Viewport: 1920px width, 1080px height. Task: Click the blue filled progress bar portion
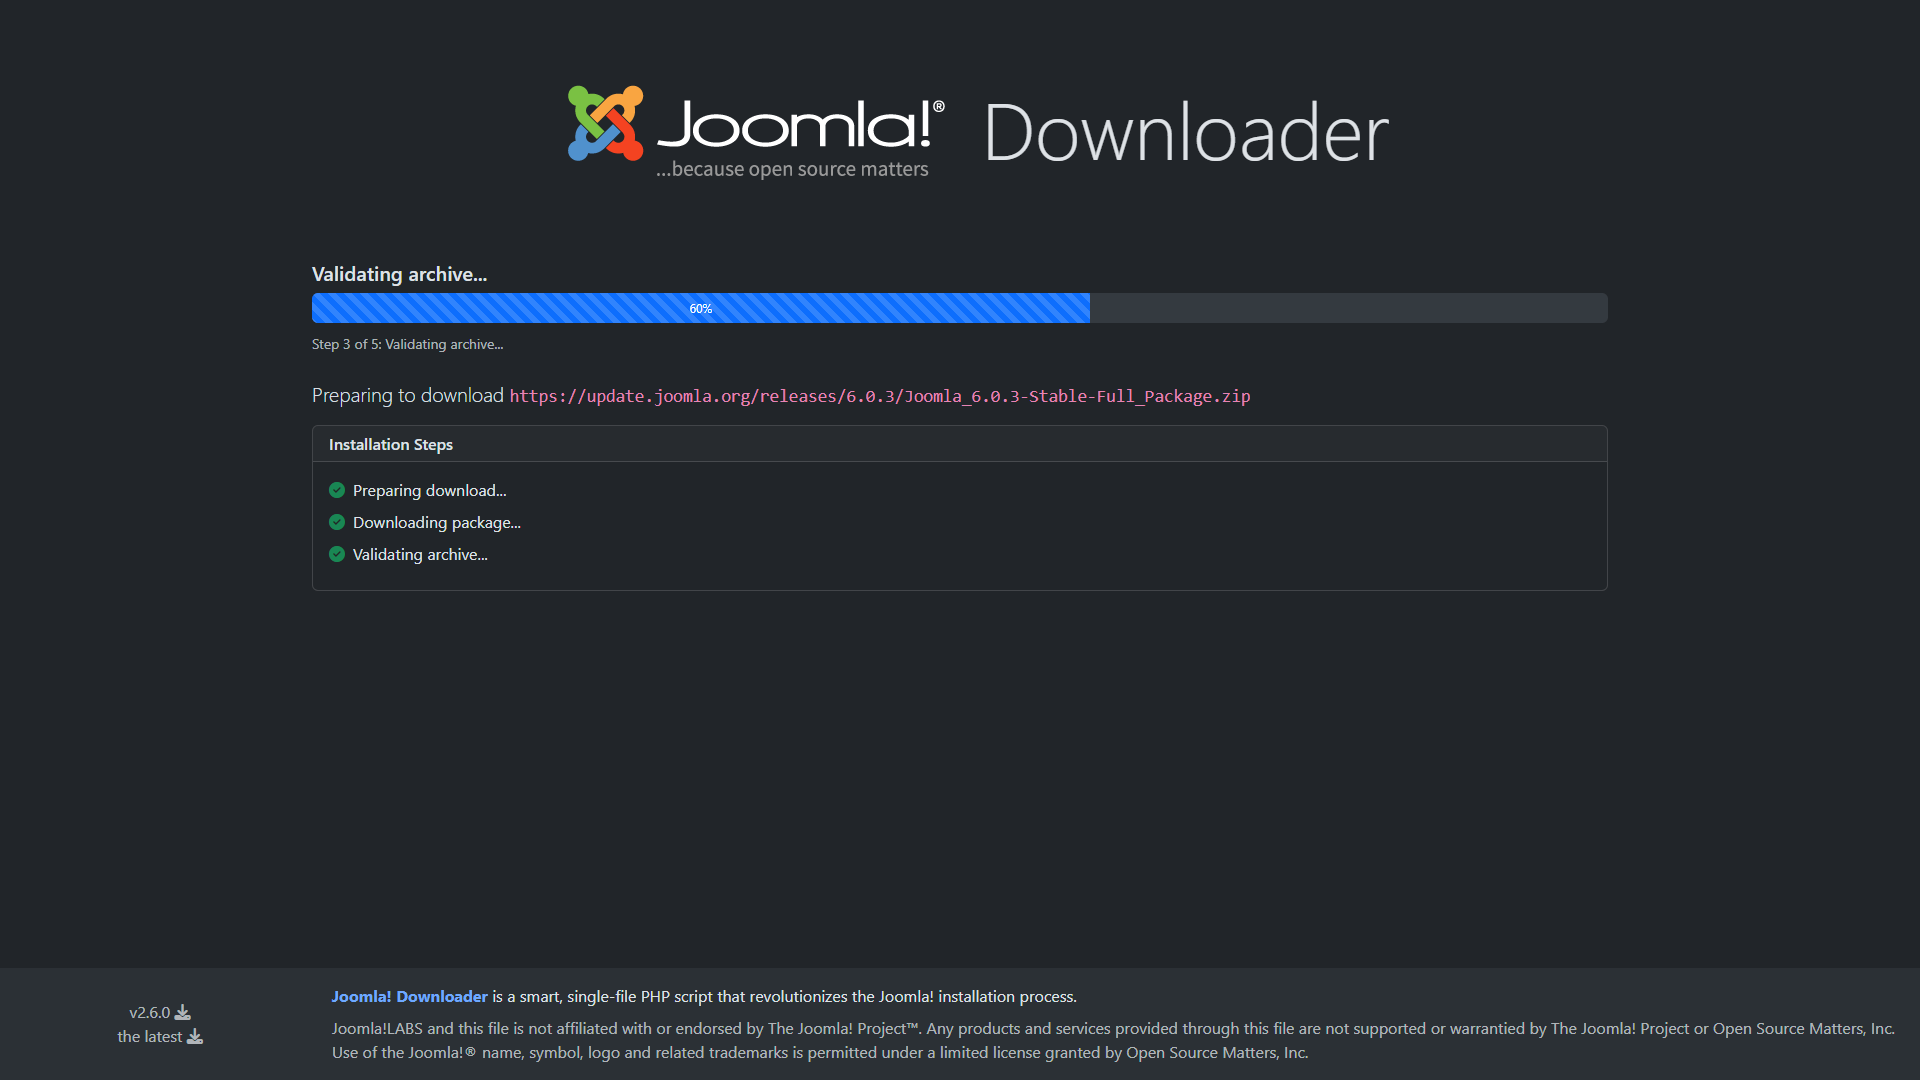500,308
